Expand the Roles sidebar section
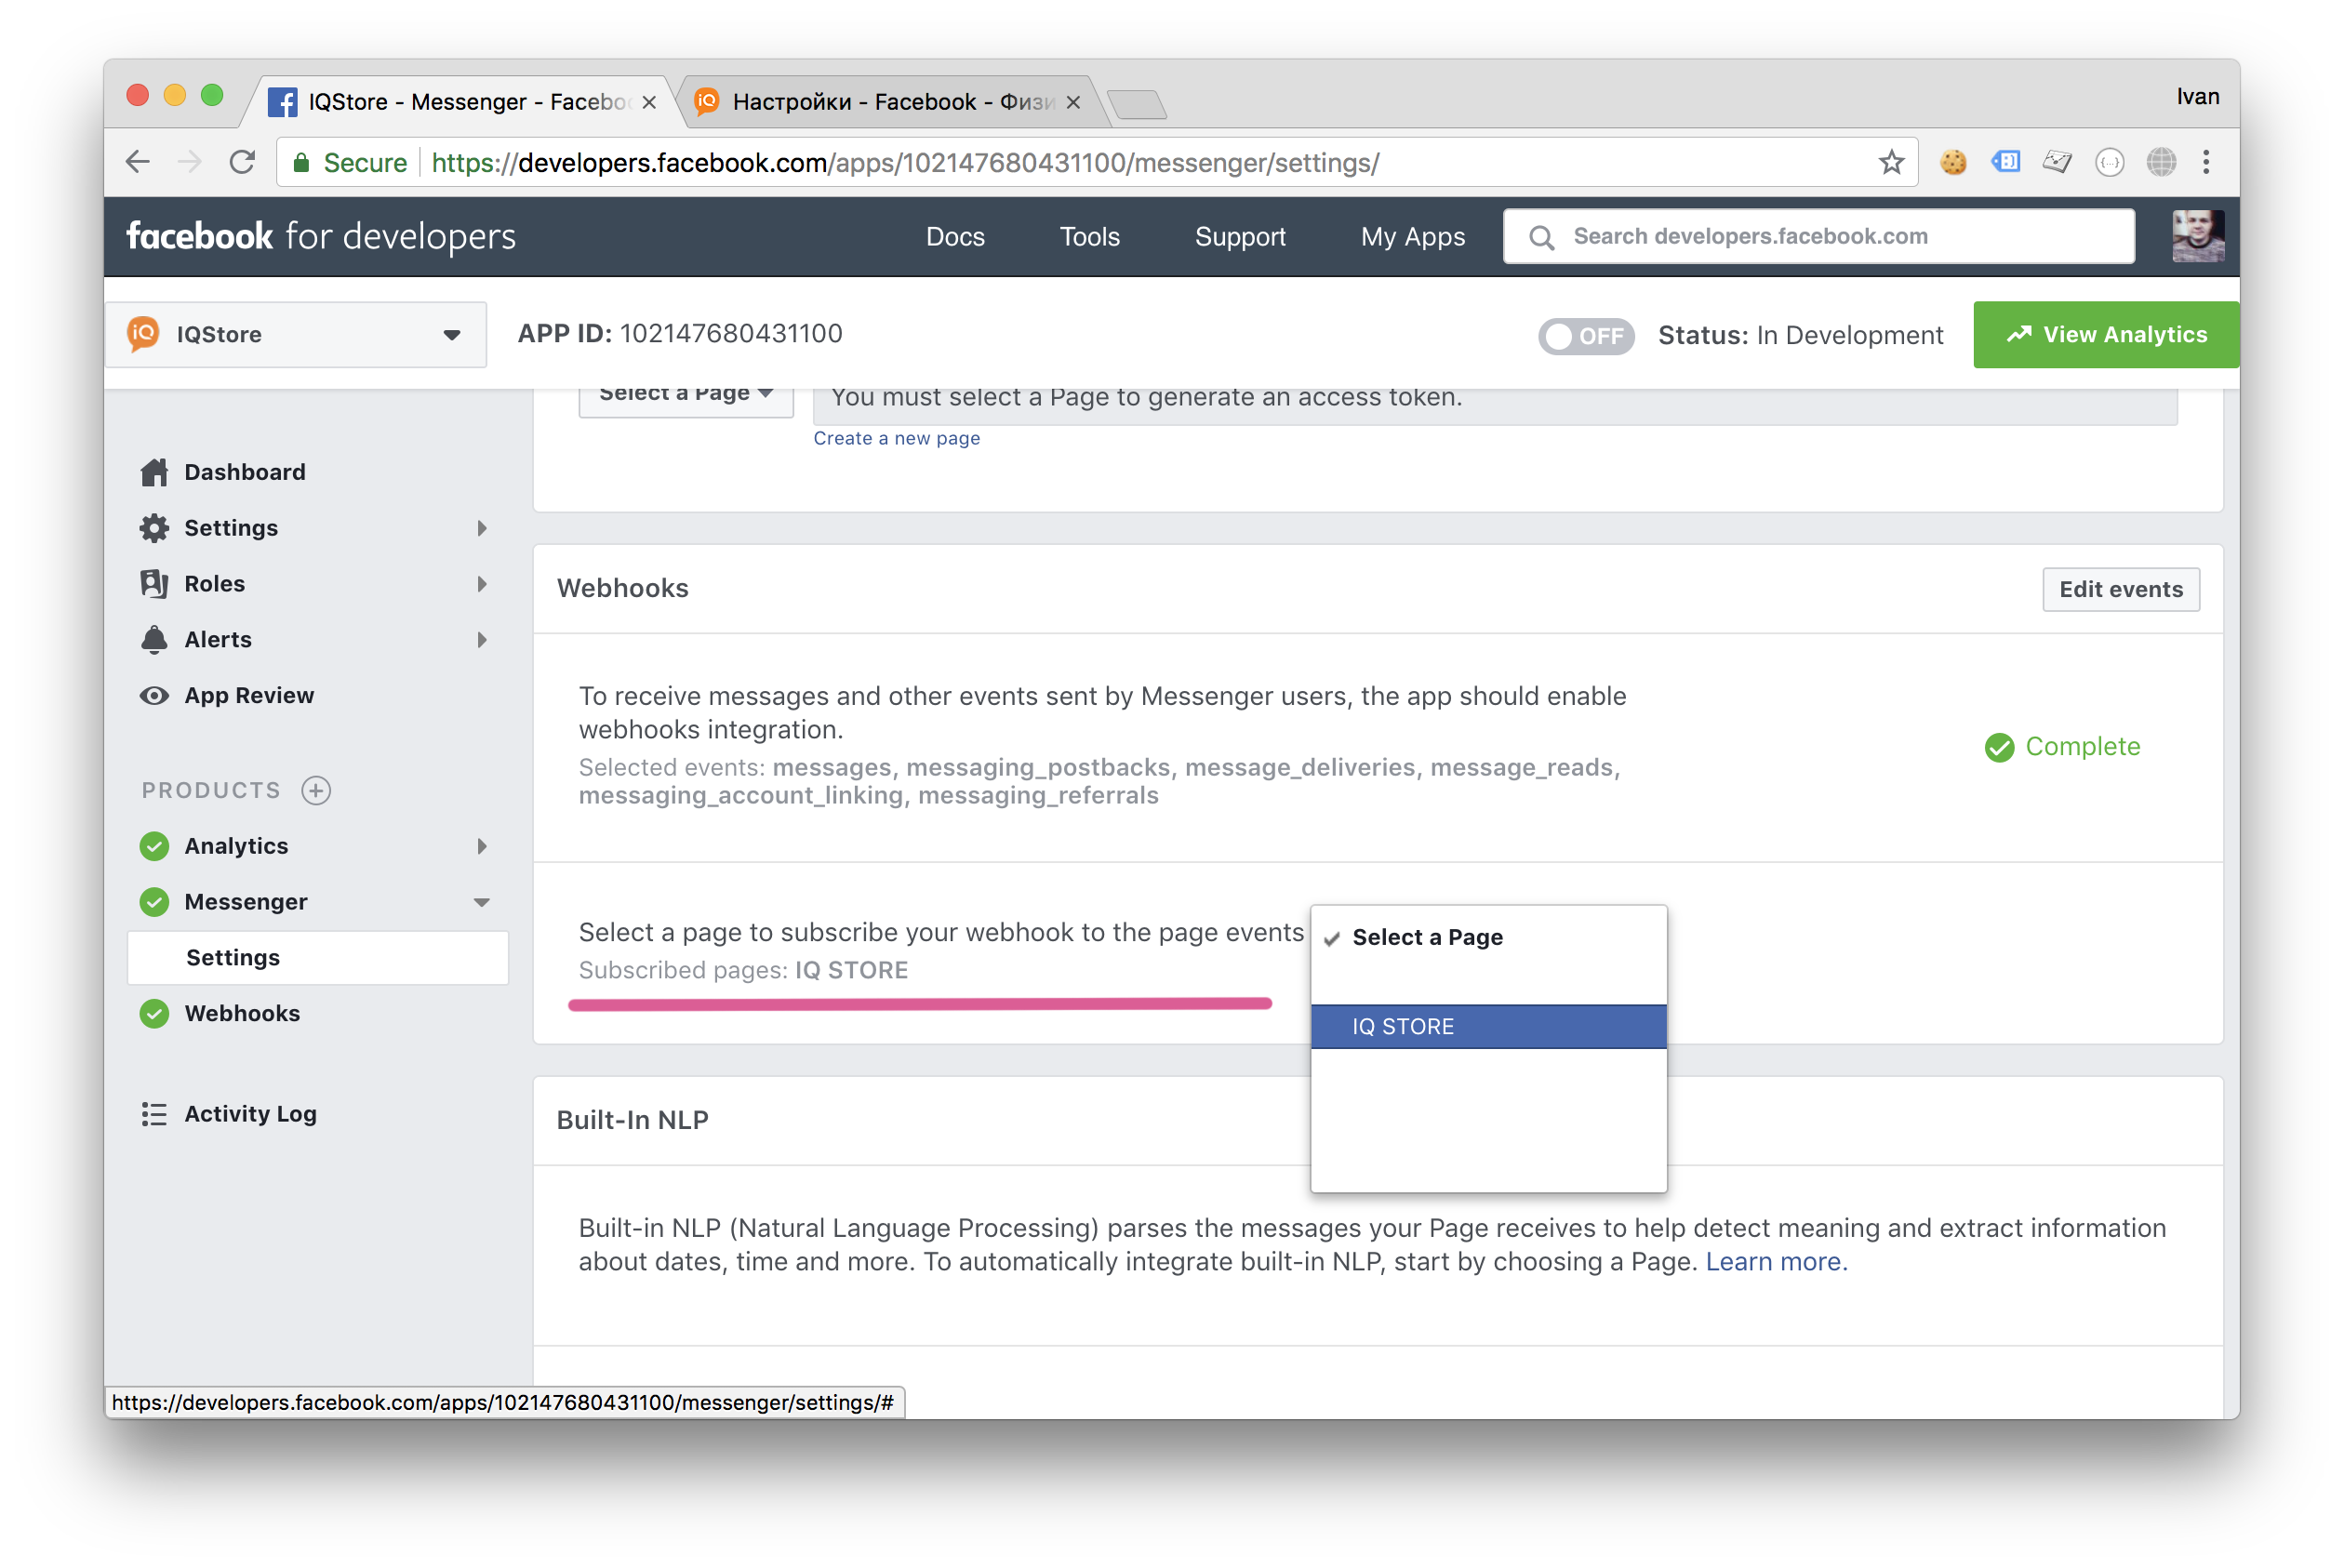The height and width of the screenshot is (1568, 2344). [x=482, y=584]
